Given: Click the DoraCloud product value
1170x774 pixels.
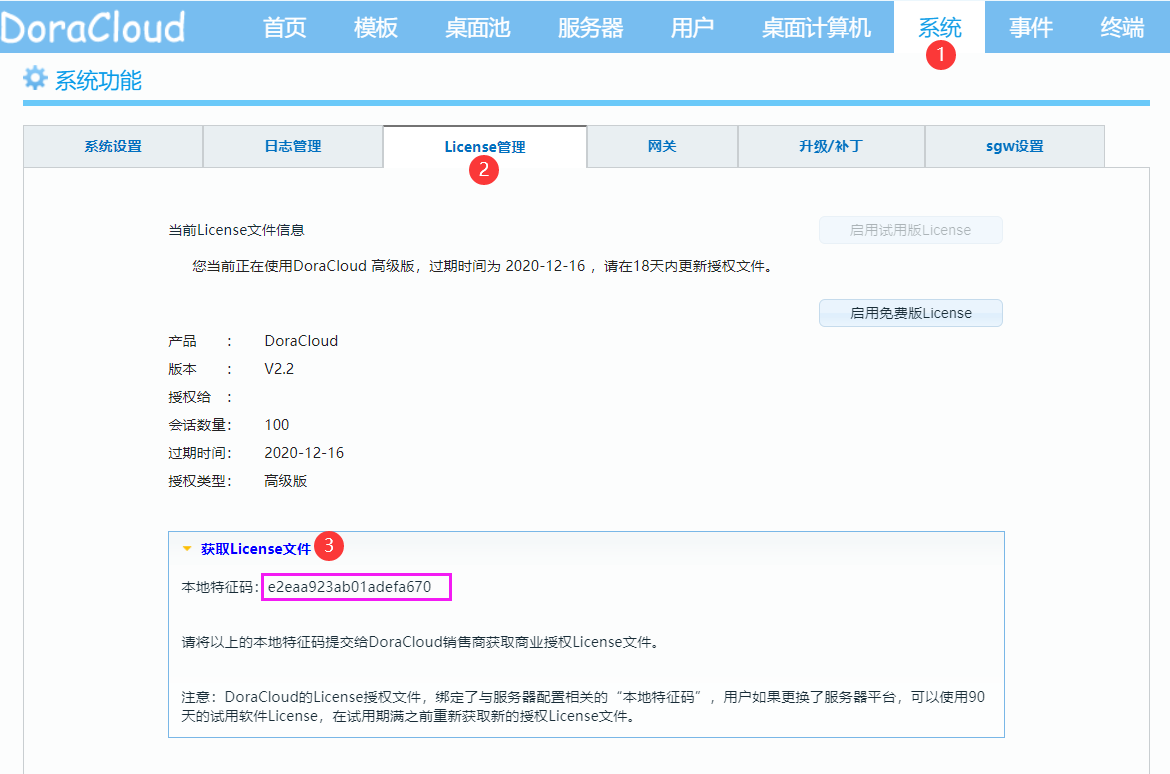Looking at the screenshot, I should tap(301, 341).
